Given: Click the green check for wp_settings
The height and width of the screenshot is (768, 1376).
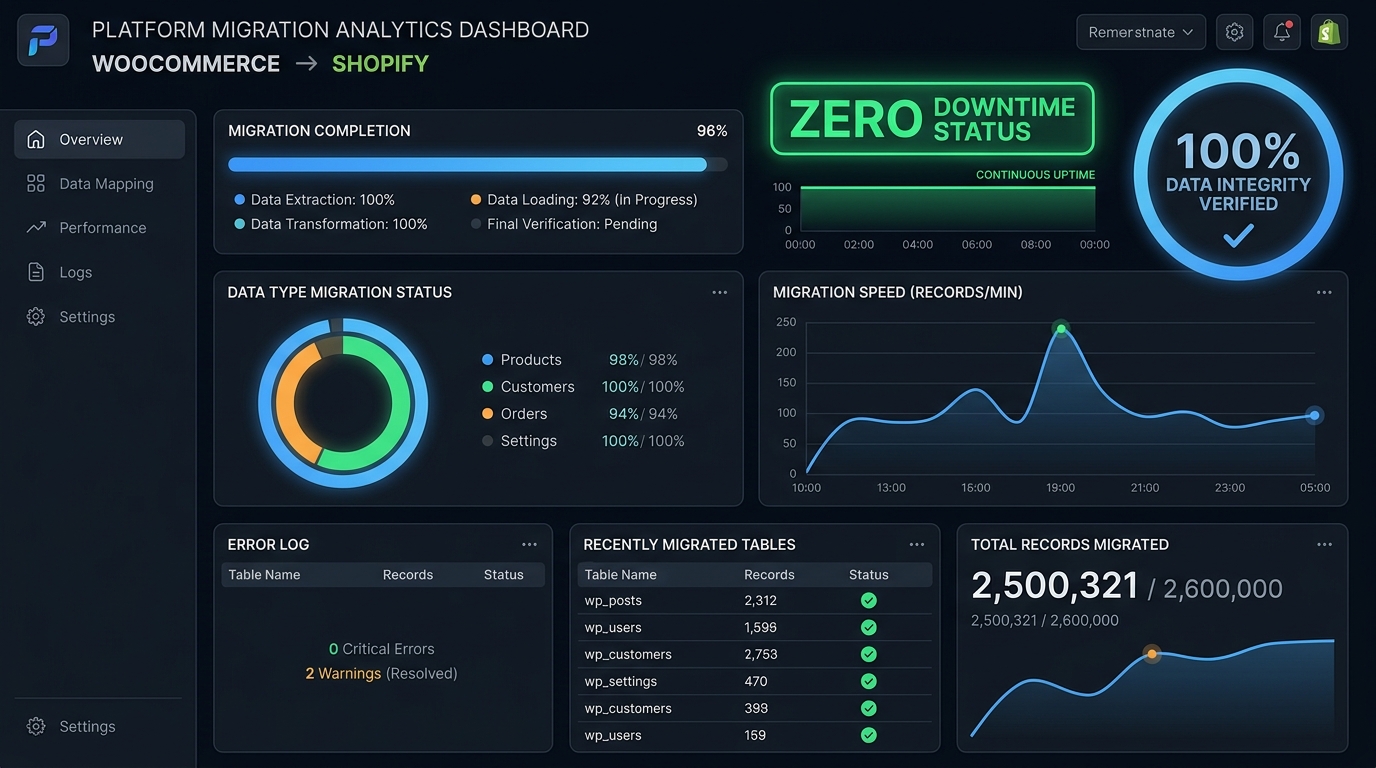Looking at the screenshot, I should tap(869, 682).
